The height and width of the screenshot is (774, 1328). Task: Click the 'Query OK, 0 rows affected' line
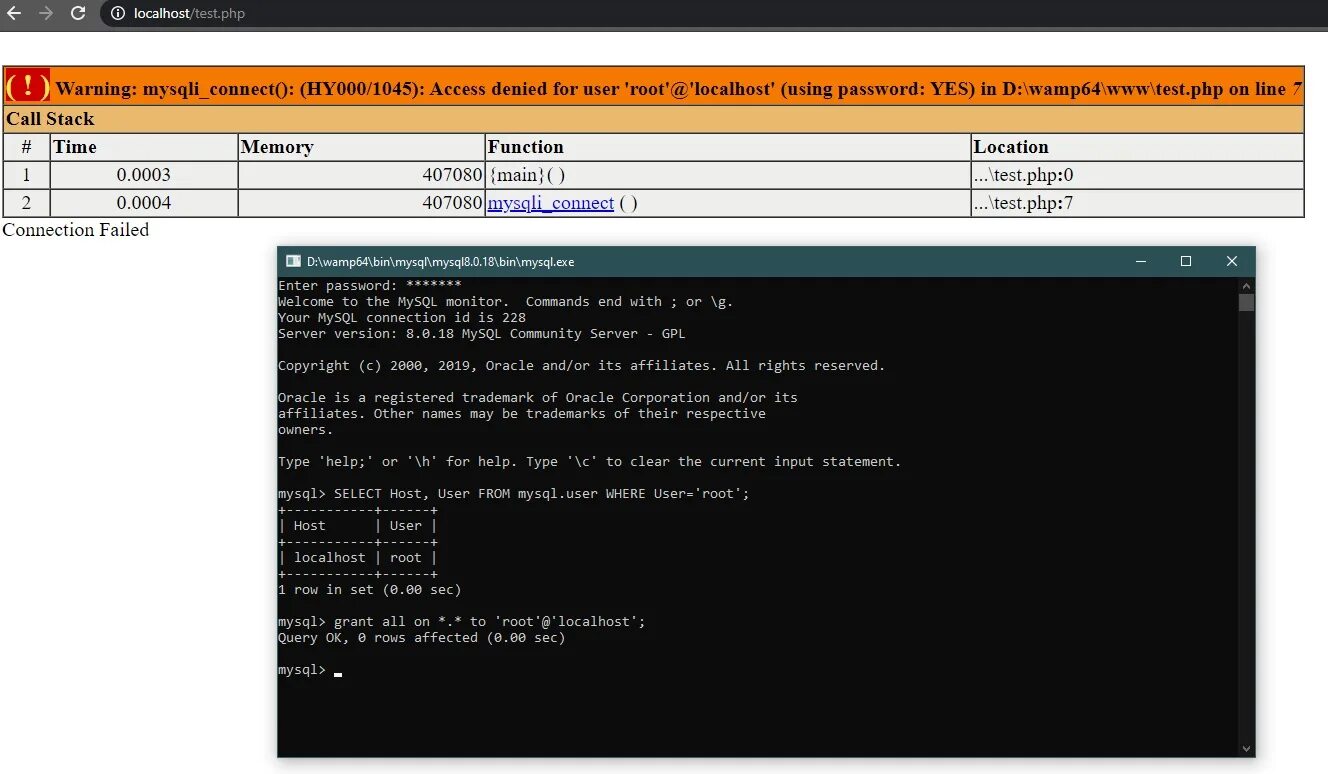tap(421, 638)
